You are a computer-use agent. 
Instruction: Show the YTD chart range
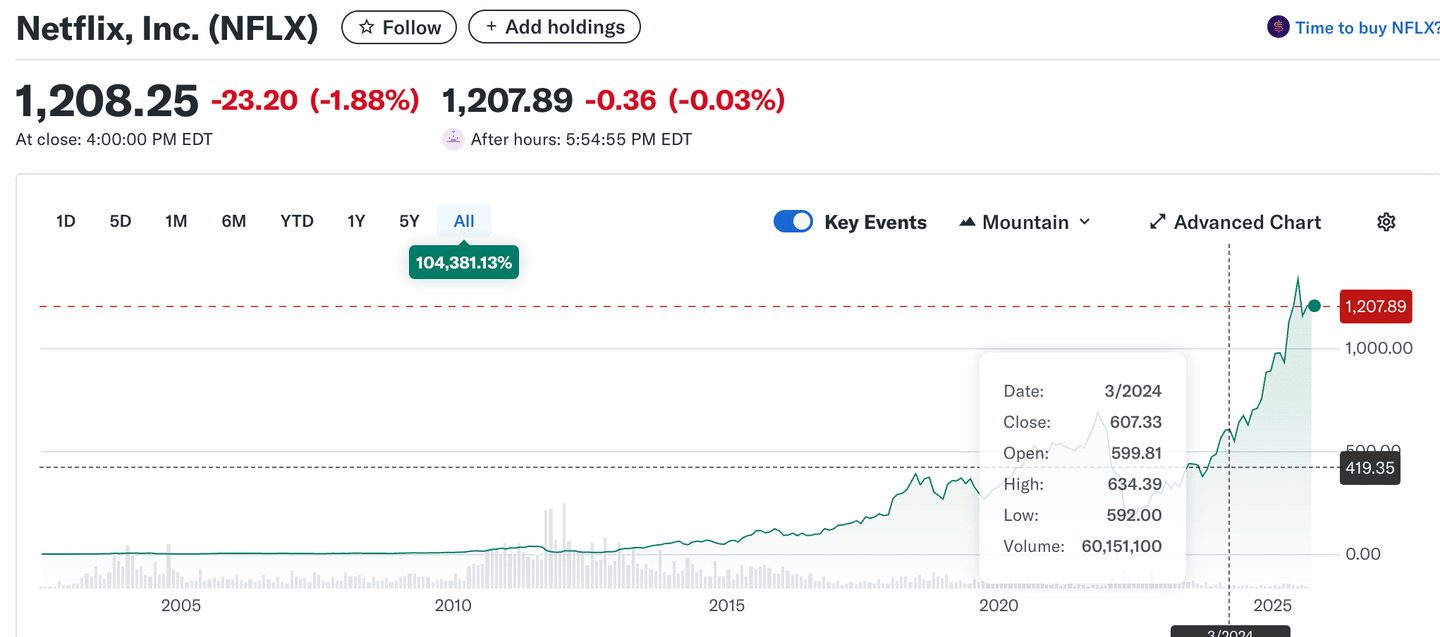(296, 222)
